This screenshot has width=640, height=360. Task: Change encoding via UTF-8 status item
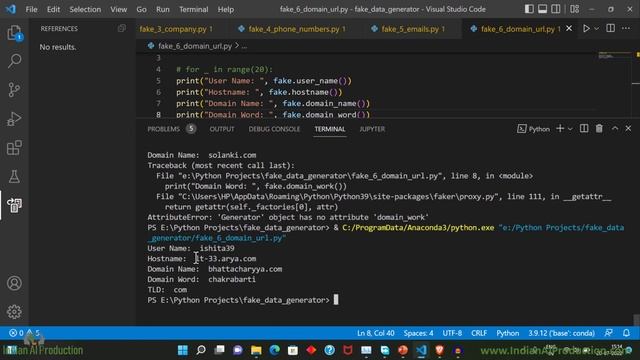tap(452, 333)
